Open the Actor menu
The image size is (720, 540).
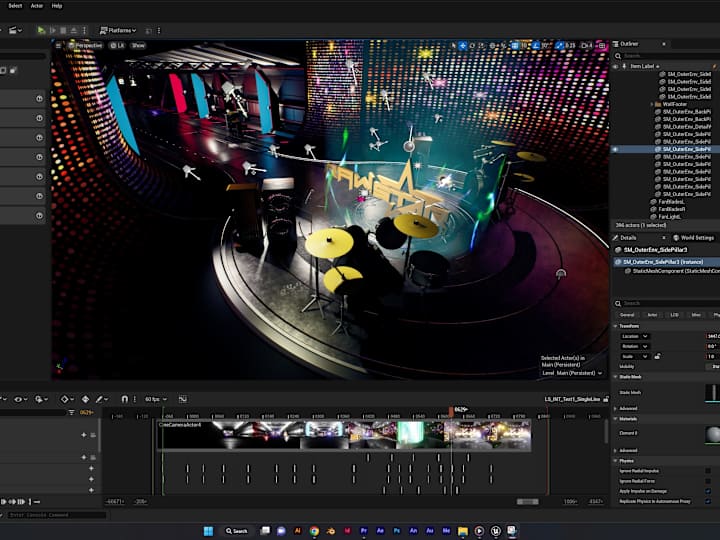click(37, 6)
